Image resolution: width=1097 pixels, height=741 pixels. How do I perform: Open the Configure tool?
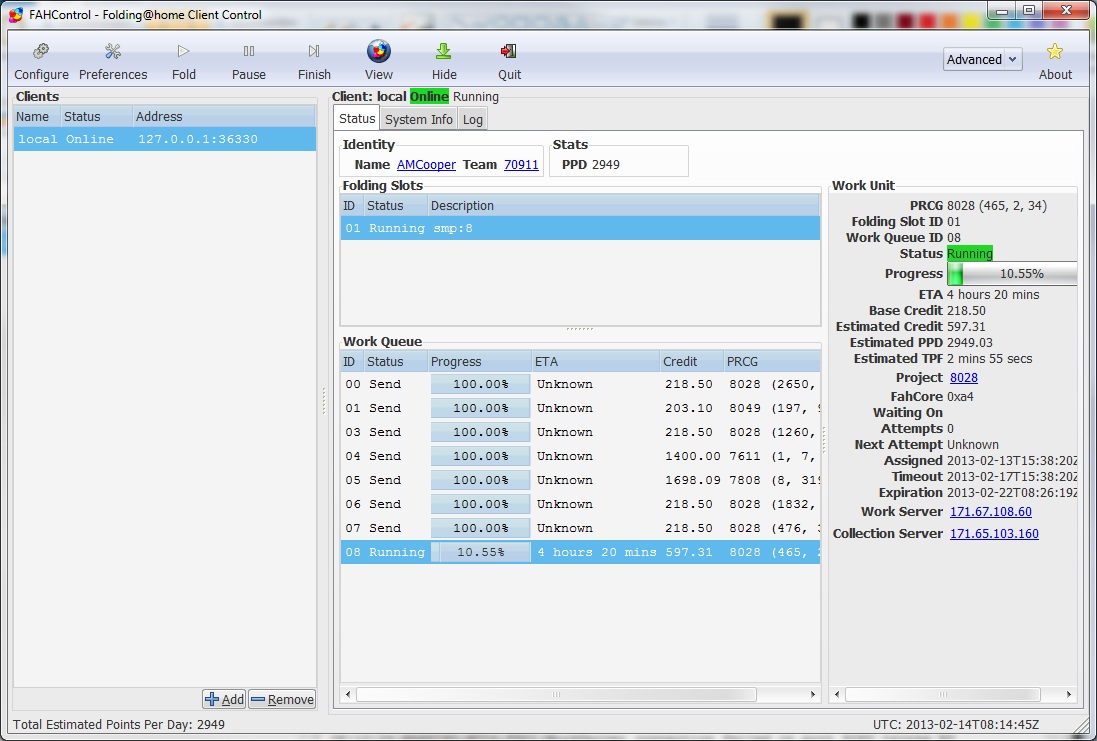tap(41, 61)
